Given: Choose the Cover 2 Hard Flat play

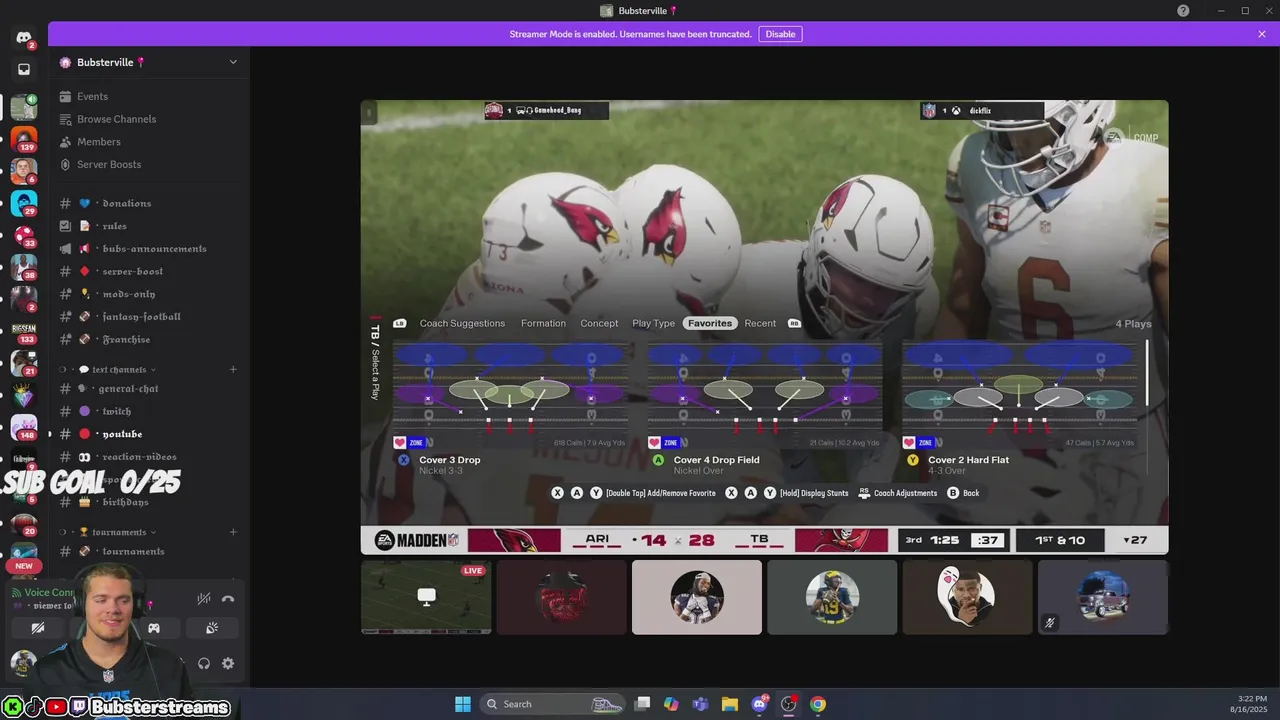Looking at the screenshot, I should click(1020, 409).
